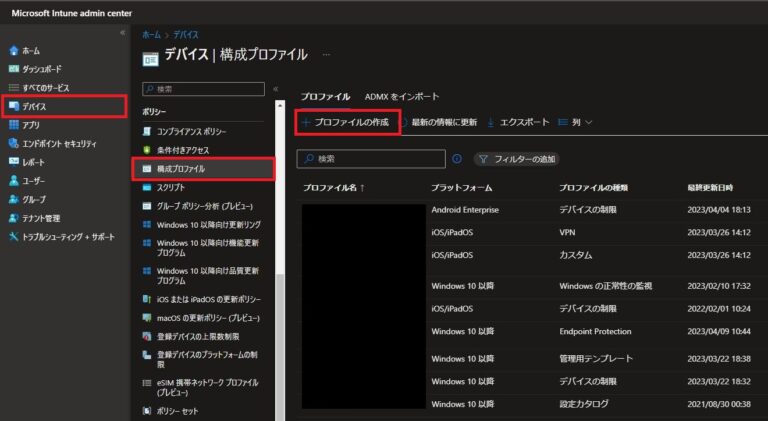Click the 設定カタログ cell

[x=584, y=404]
